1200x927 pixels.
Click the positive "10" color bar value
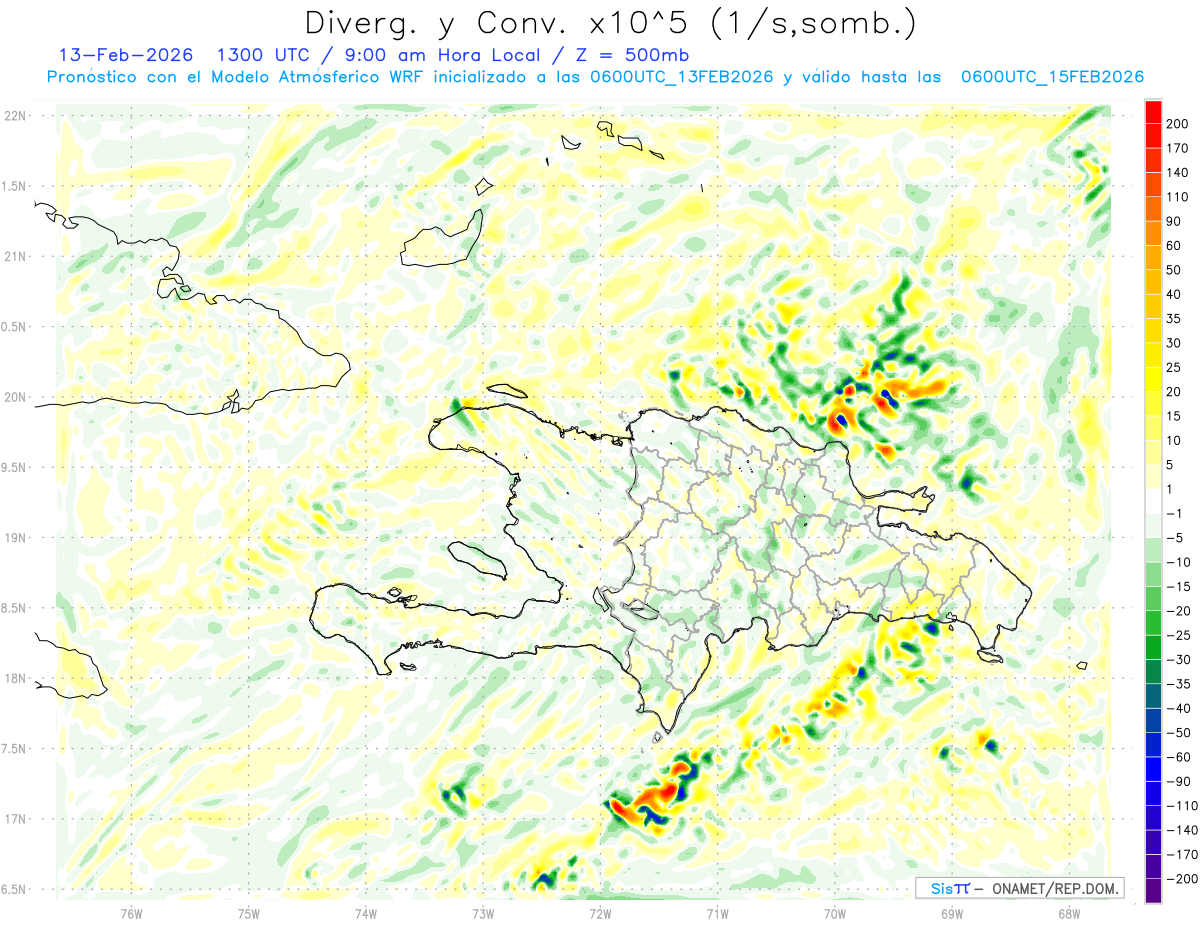tap(1176, 441)
